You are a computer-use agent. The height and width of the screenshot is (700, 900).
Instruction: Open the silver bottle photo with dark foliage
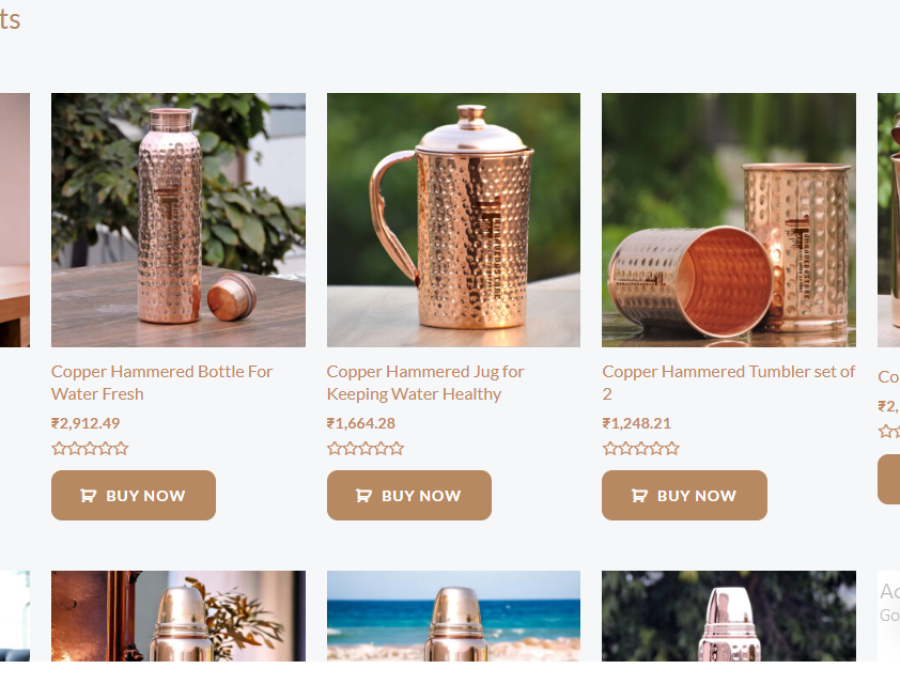coord(729,616)
